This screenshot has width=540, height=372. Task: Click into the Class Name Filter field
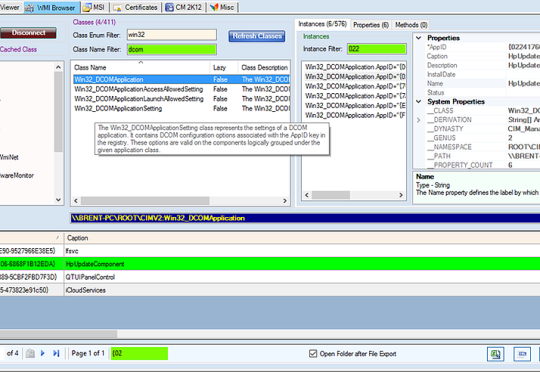coord(172,50)
